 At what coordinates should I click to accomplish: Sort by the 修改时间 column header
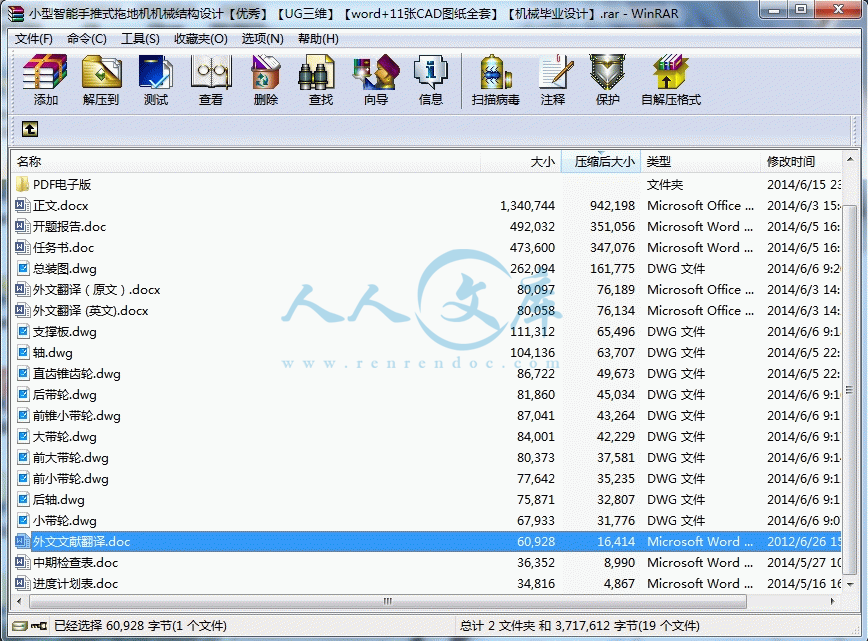[800, 162]
